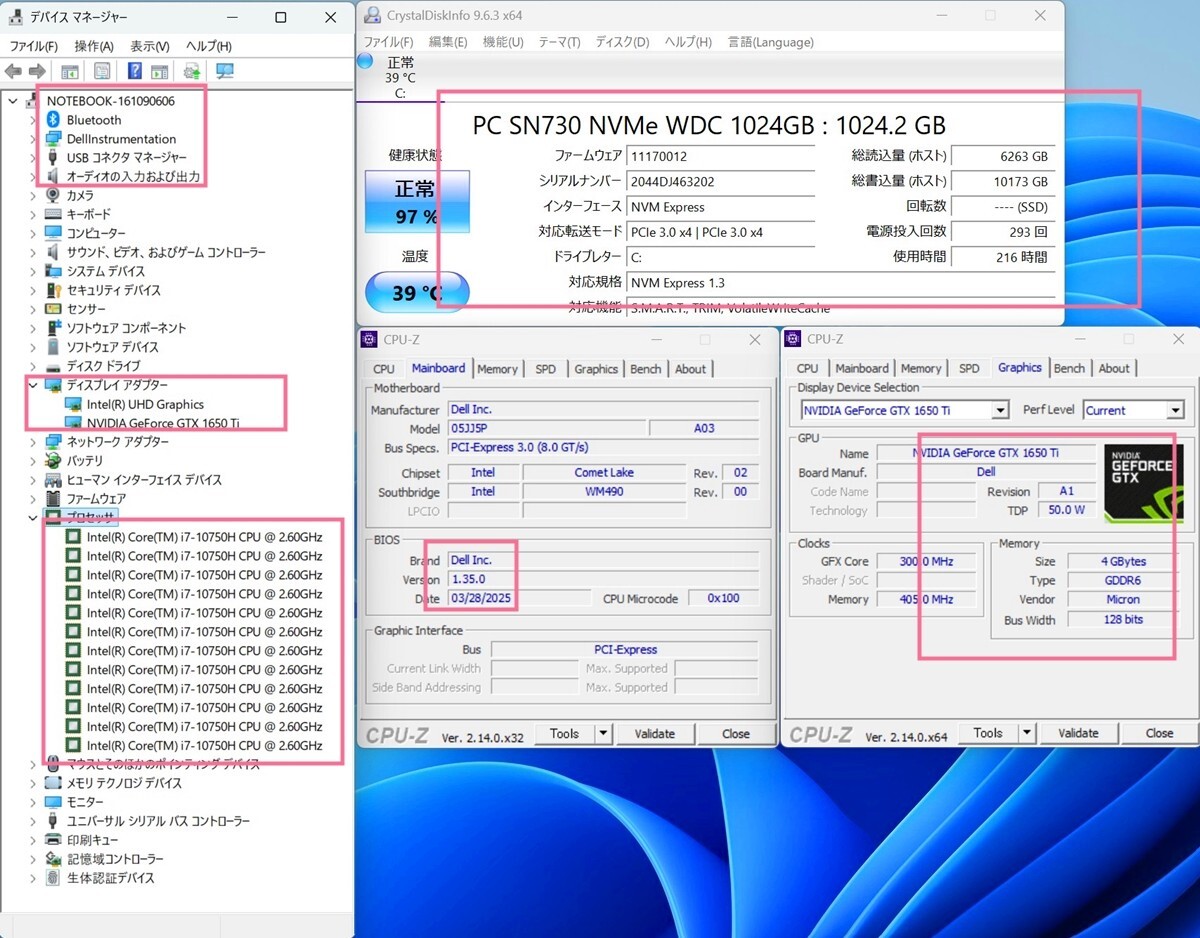Open the ディスク(D) menu in CrystalDiskInfo

[x=623, y=42]
